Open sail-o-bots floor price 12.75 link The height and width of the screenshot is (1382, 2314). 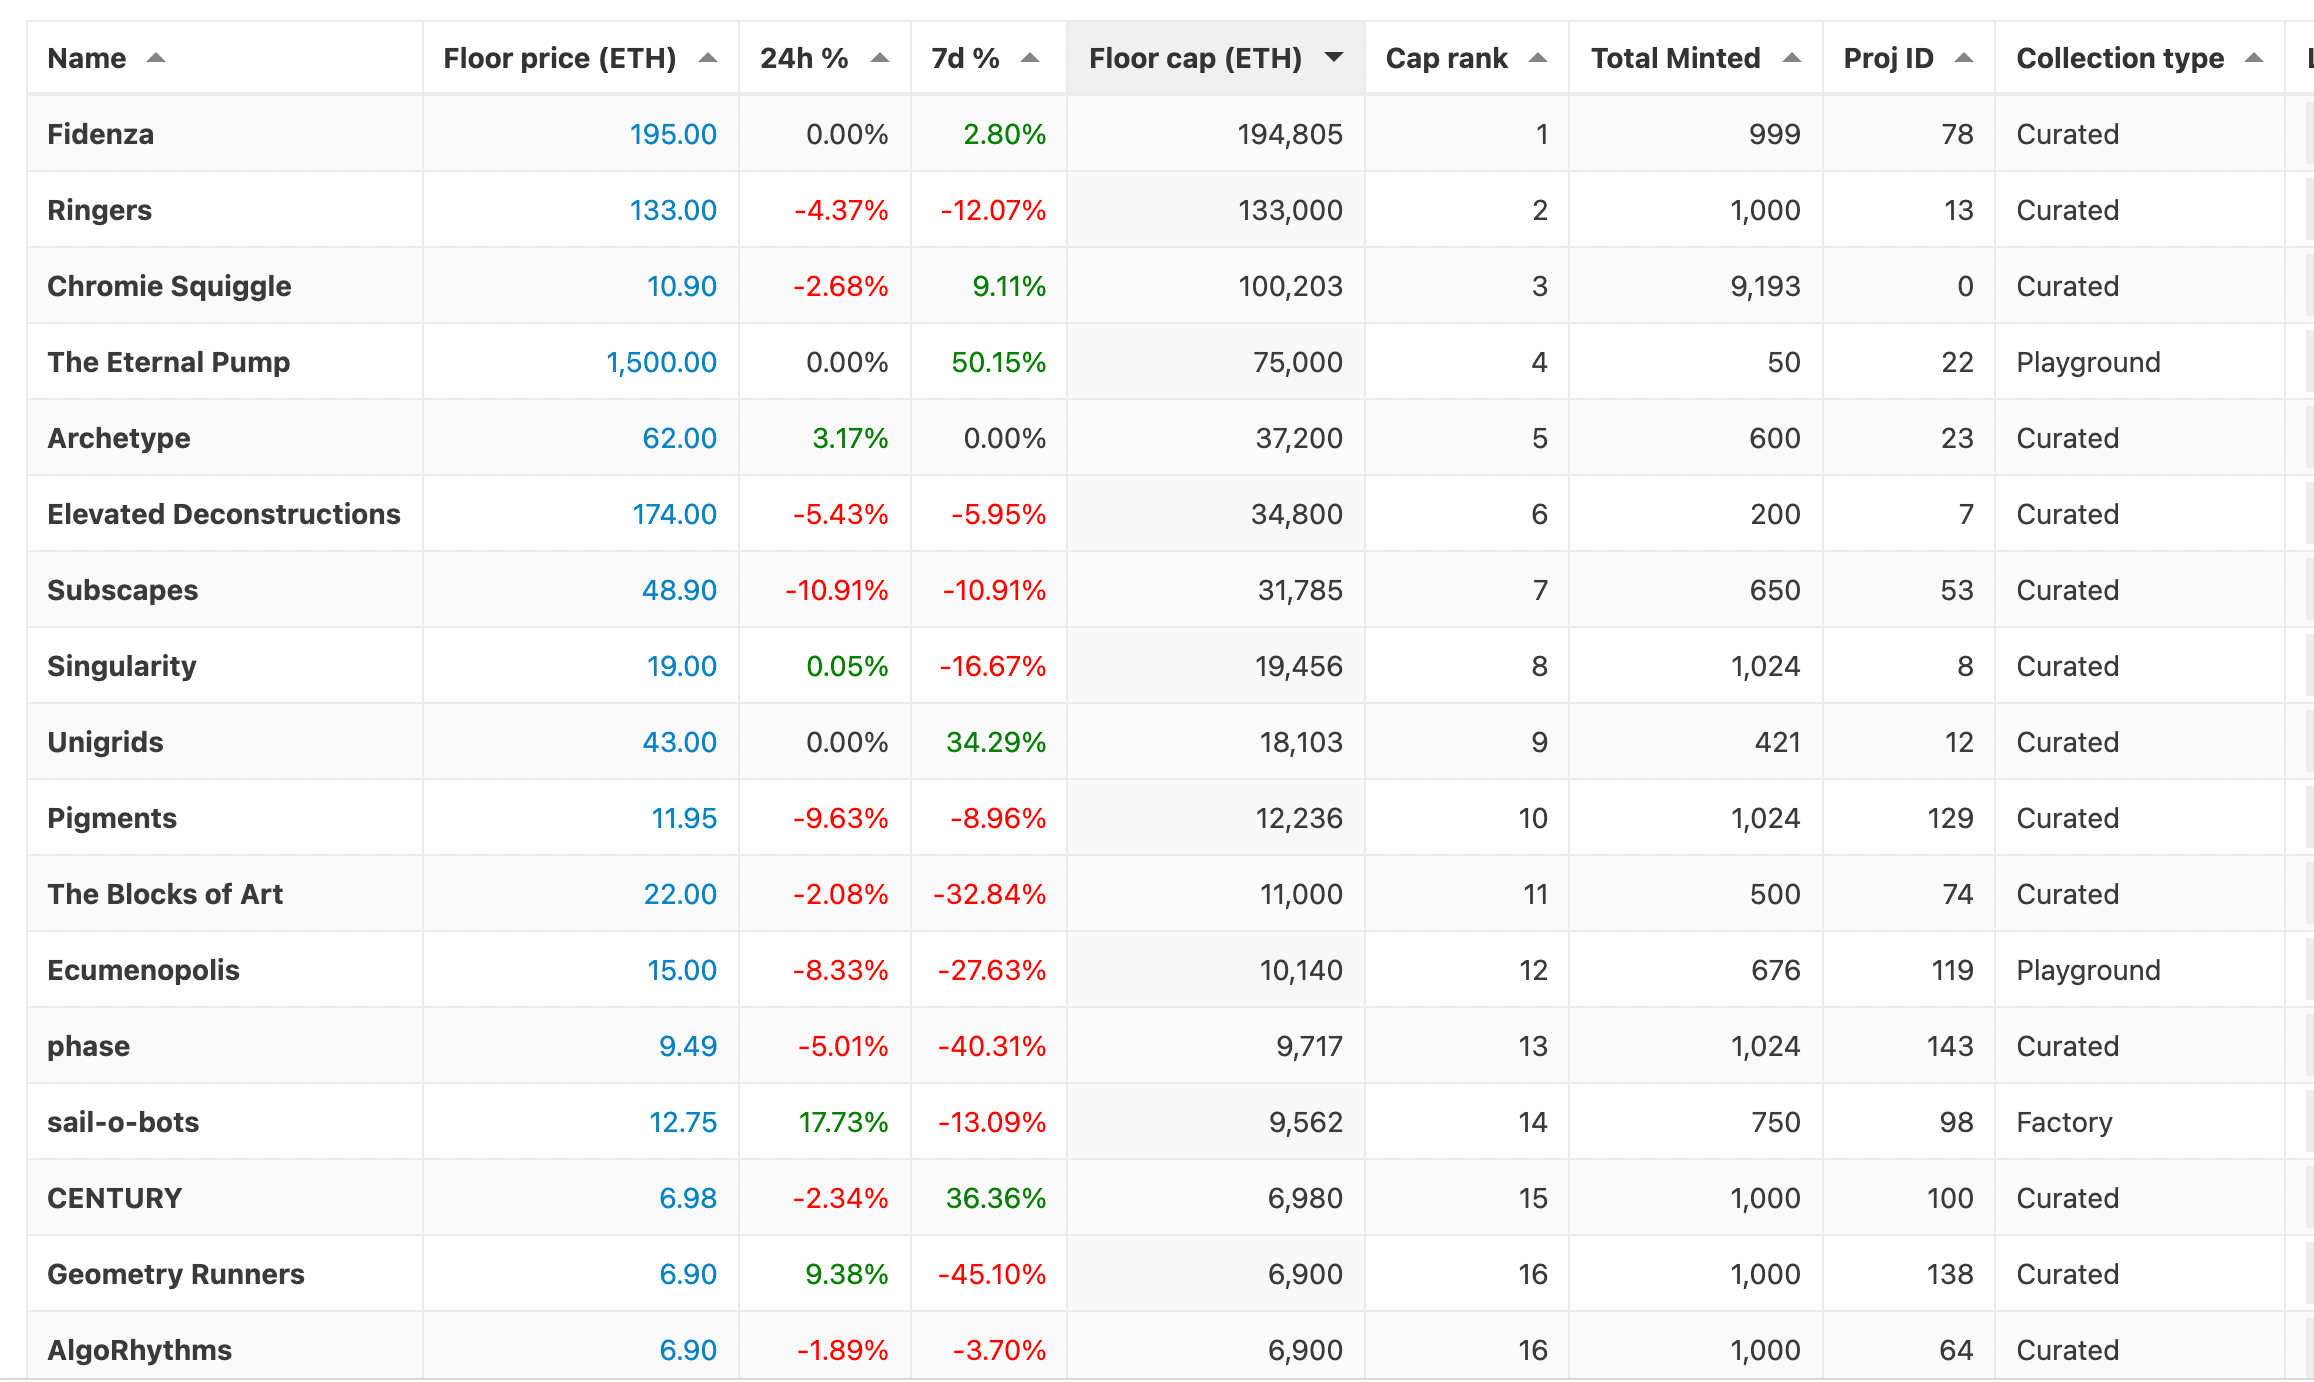(682, 1122)
